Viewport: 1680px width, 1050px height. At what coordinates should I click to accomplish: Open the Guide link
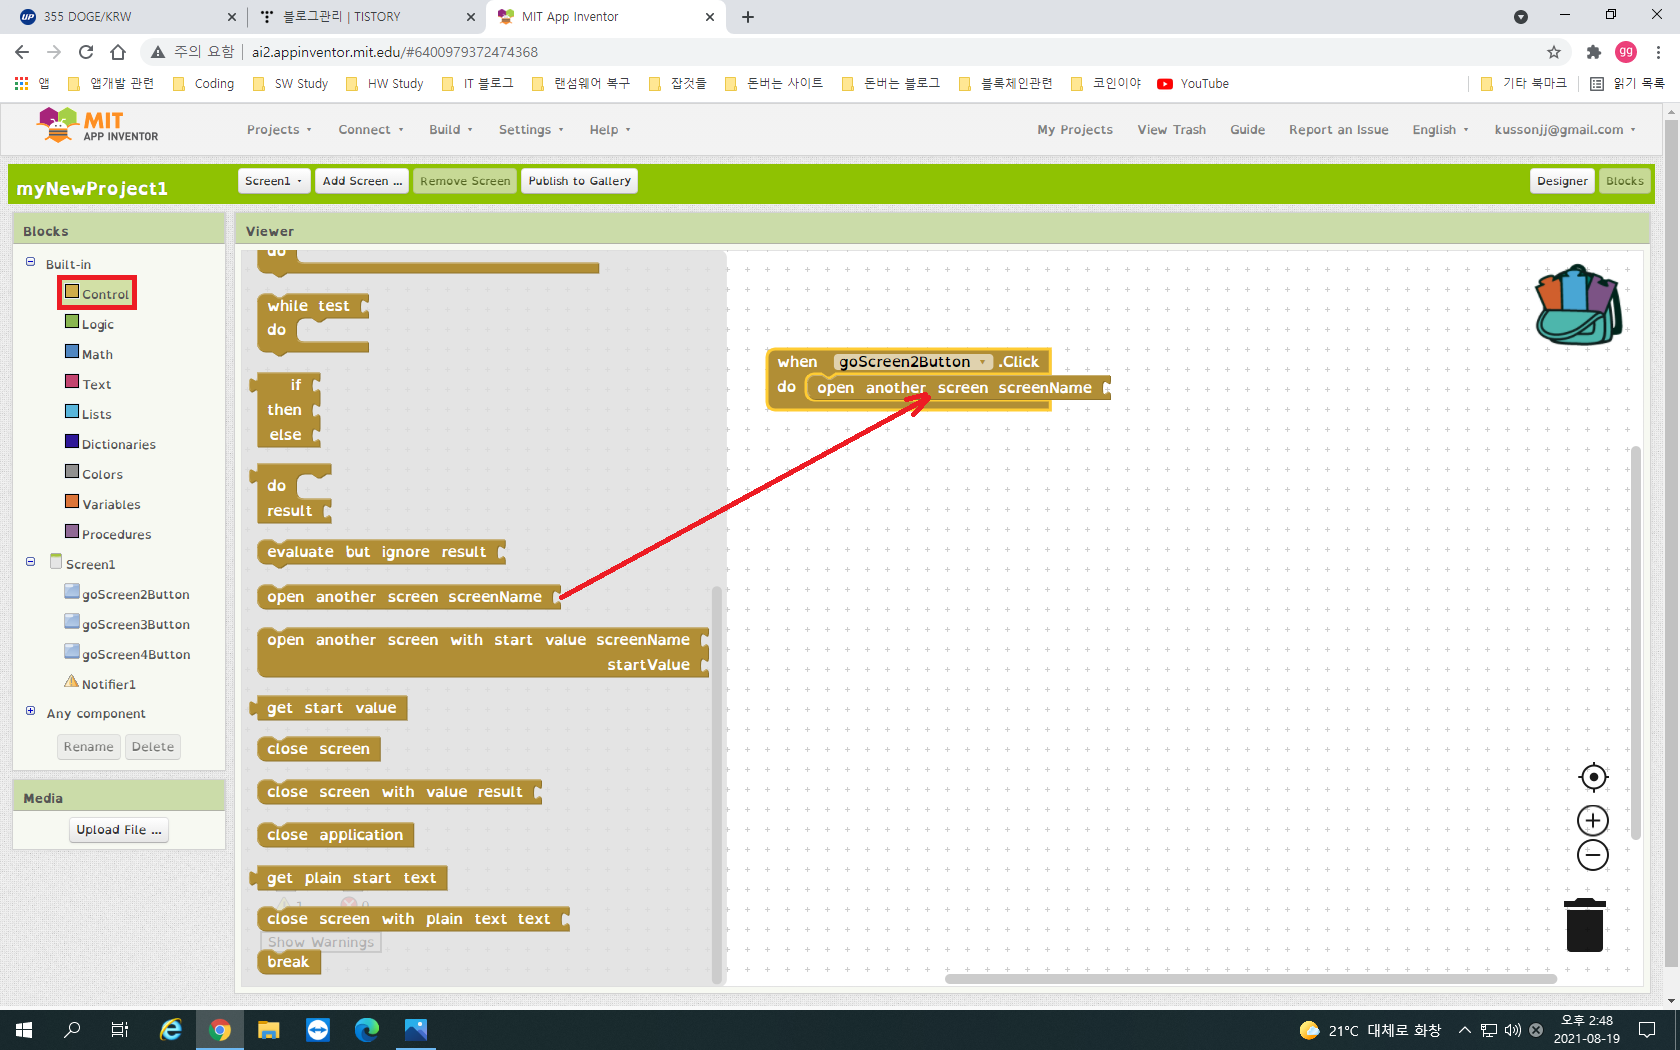(x=1247, y=130)
